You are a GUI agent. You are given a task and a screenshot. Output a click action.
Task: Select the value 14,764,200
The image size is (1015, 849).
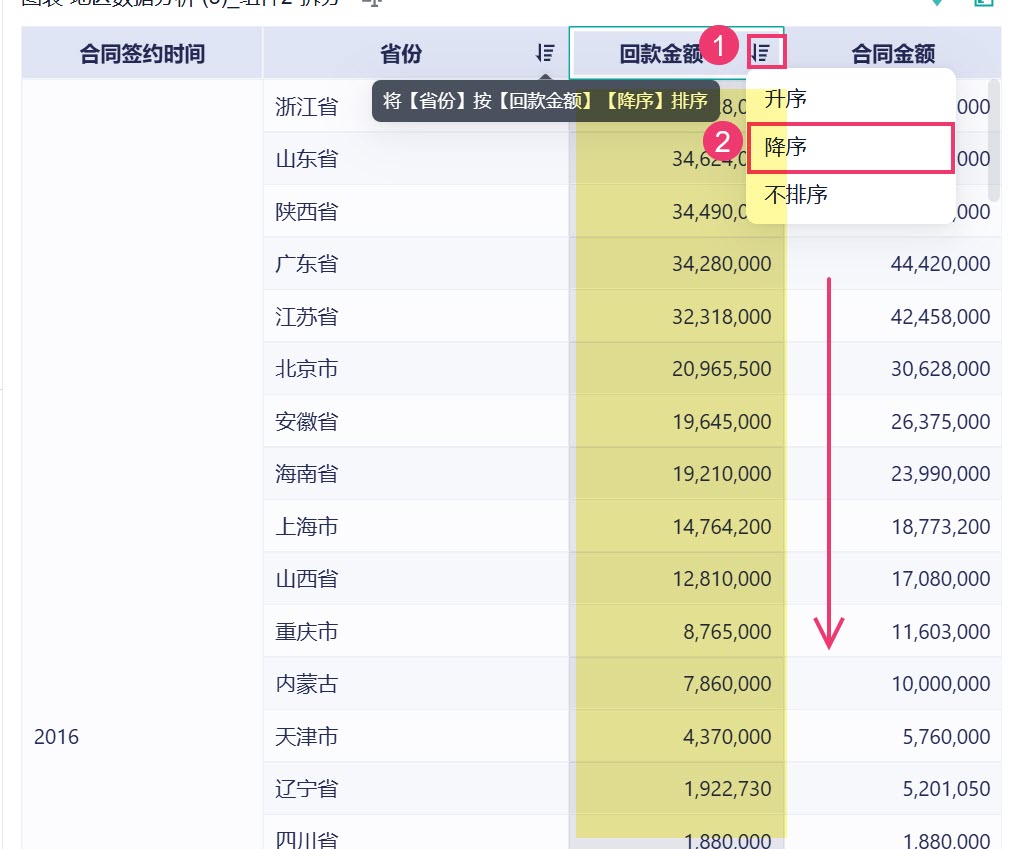coord(721,526)
